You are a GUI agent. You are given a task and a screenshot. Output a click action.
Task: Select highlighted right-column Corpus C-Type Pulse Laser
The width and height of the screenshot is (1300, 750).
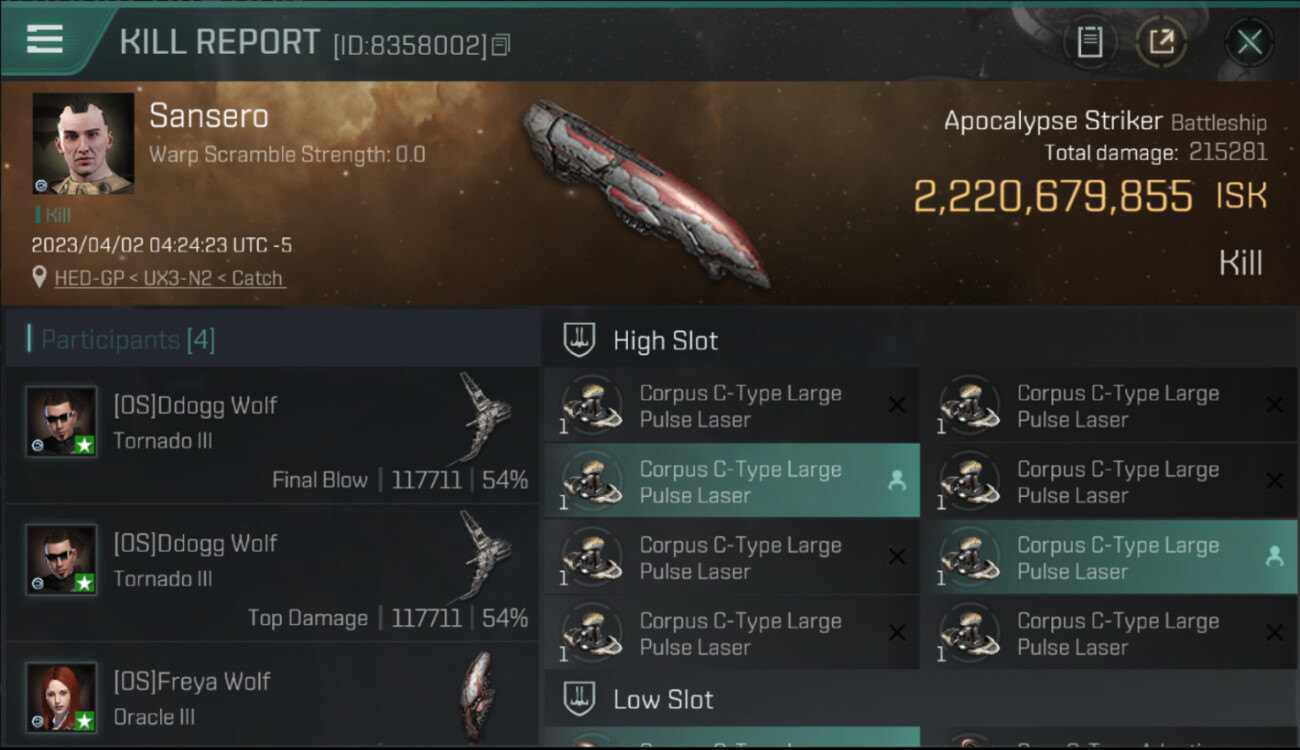tap(1110, 557)
